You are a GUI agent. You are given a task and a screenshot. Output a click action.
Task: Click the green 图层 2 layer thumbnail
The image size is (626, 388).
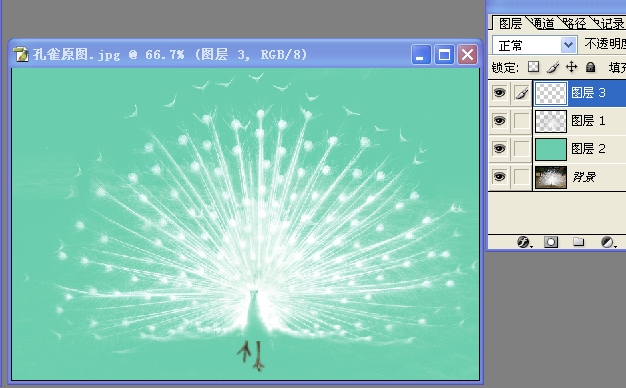[551, 149]
